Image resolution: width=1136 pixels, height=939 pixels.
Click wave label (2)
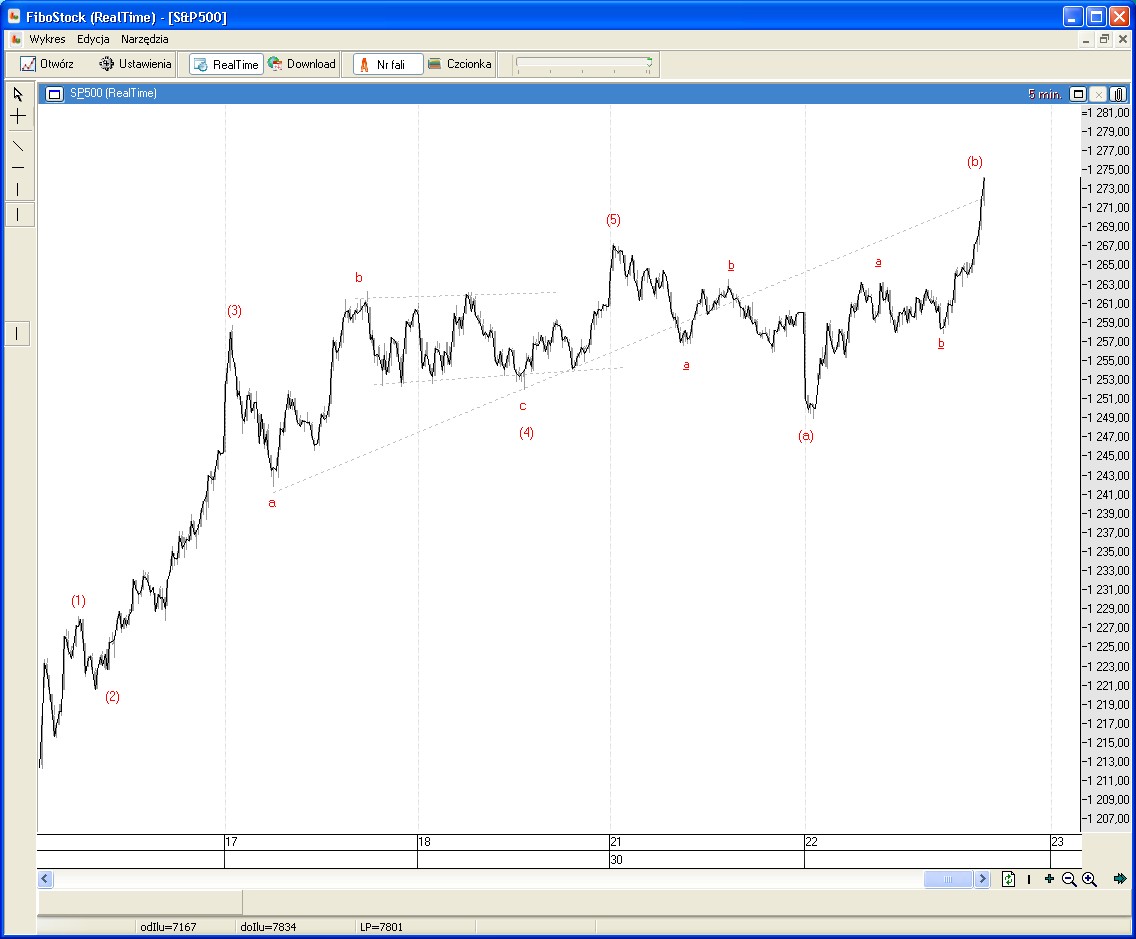(x=112, y=696)
